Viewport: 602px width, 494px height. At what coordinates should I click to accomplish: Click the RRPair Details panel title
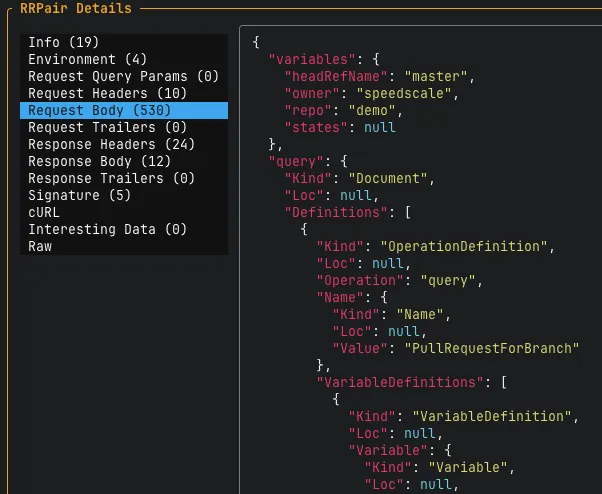pyautogui.click(x=76, y=8)
